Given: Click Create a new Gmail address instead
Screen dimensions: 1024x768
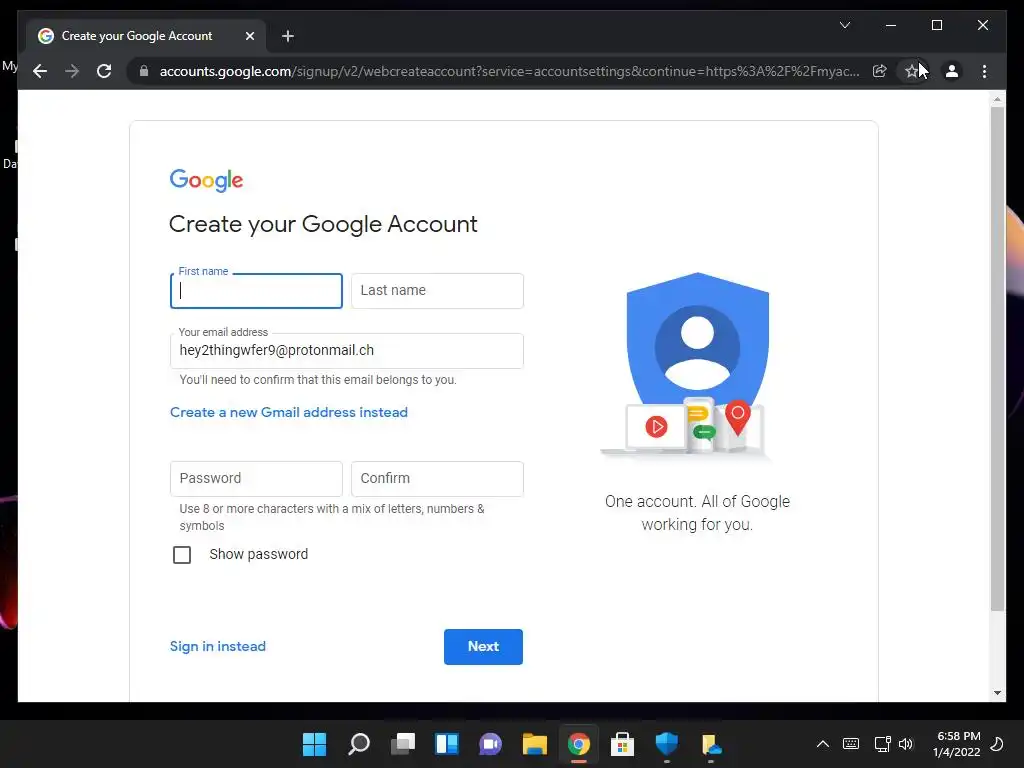Looking at the screenshot, I should click(x=289, y=412).
